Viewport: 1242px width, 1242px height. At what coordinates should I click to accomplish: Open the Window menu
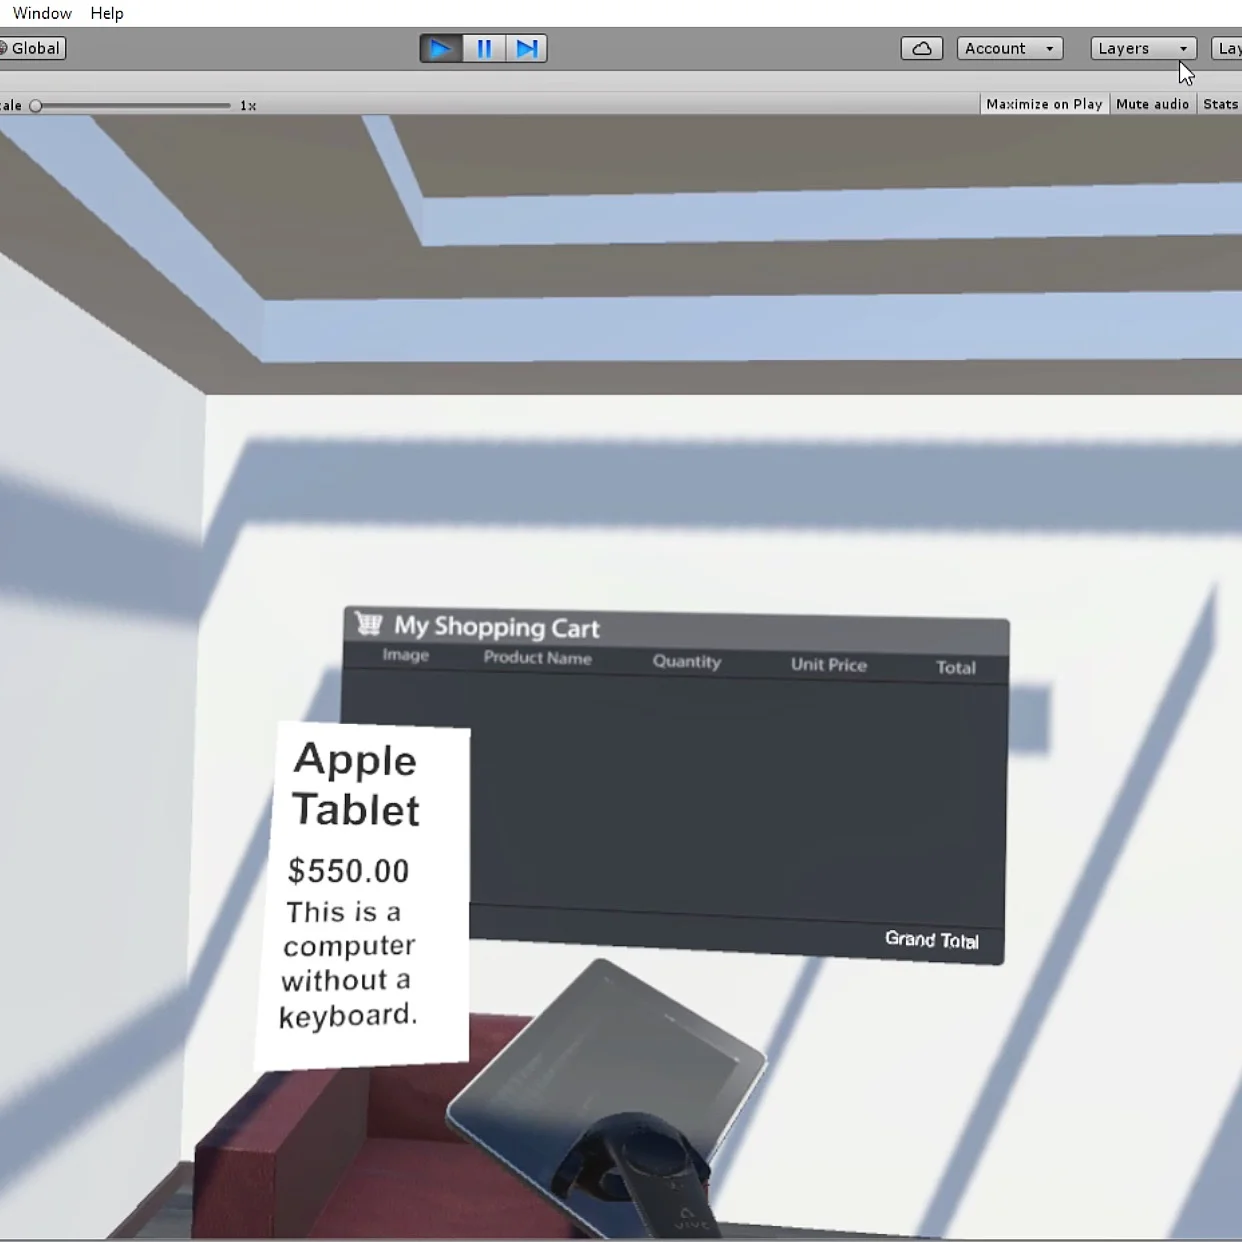41,13
